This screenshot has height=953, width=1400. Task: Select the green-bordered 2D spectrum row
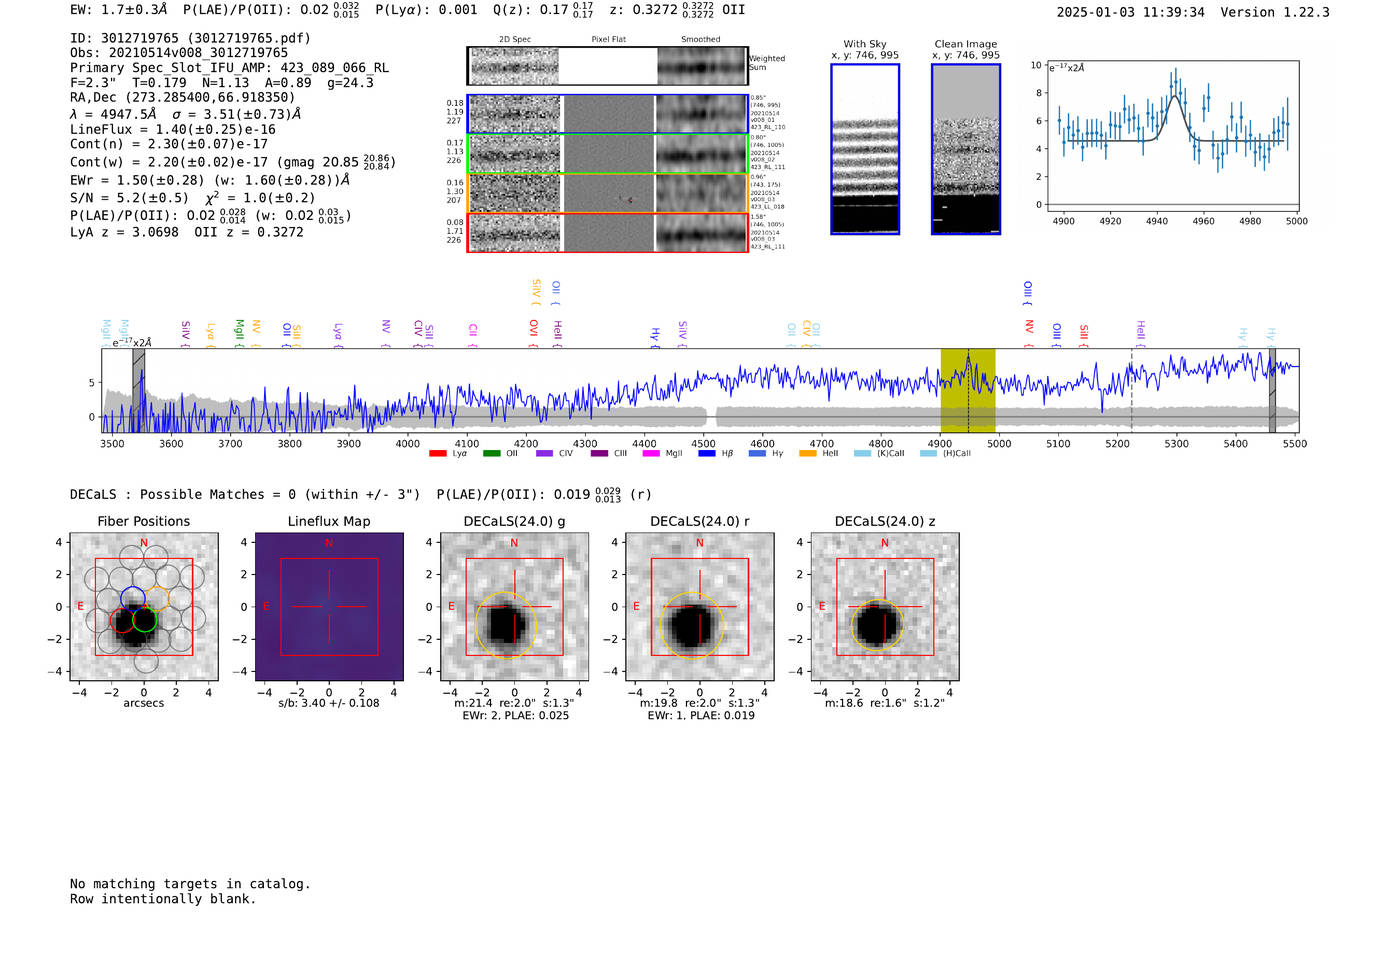607,153
